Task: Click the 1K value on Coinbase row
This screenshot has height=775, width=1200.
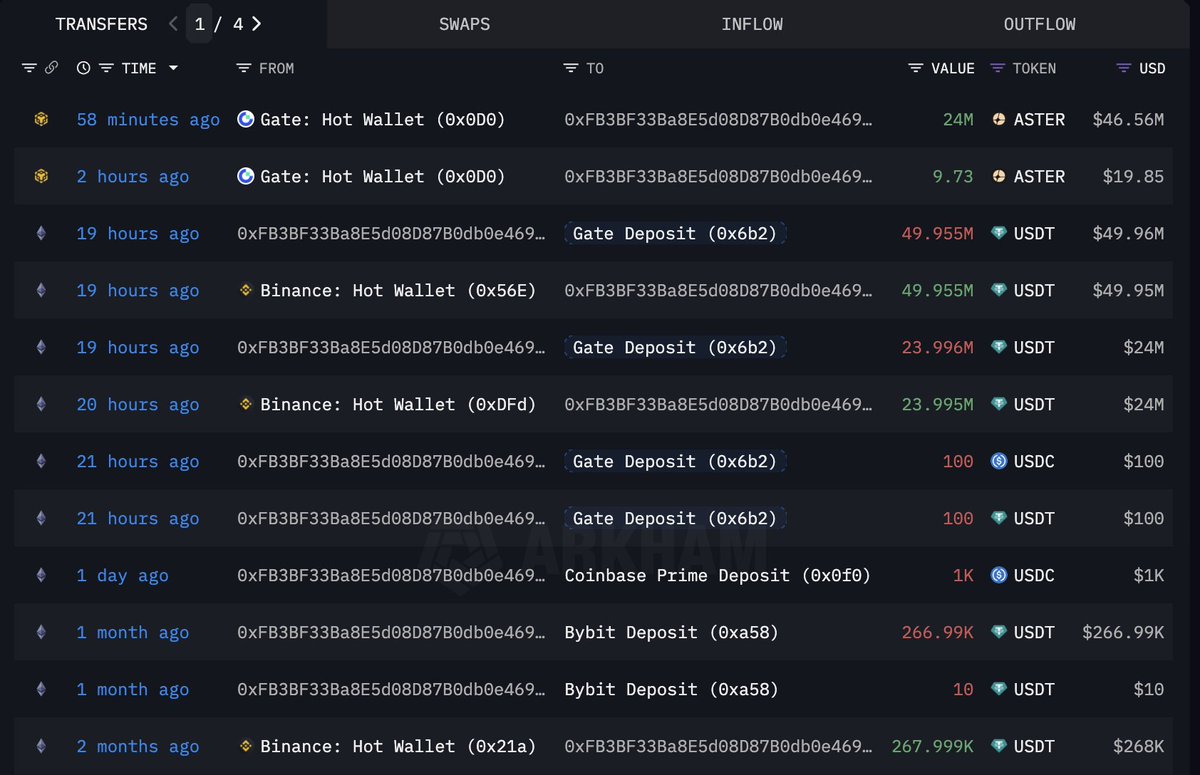Action: (x=963, y=575)
